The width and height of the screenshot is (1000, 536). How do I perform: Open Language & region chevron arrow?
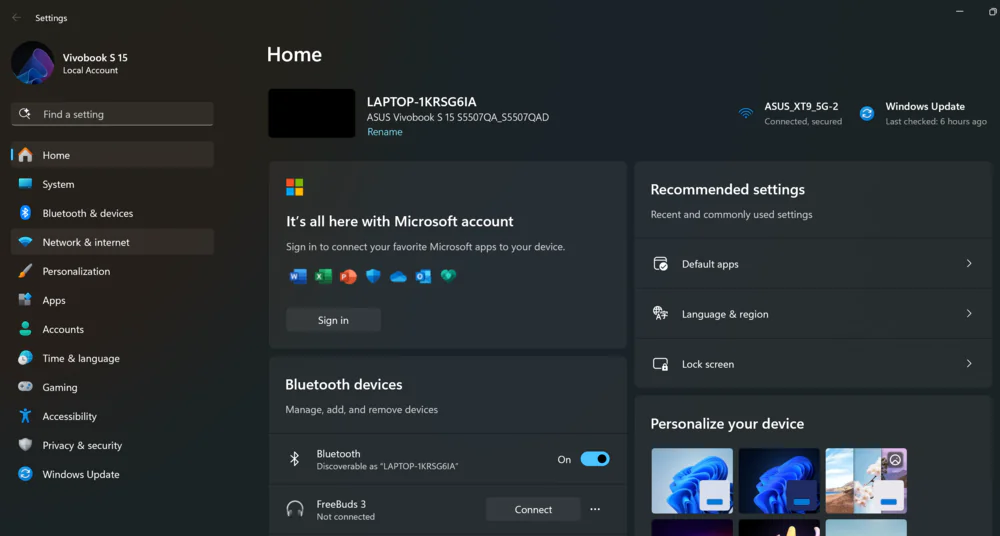coord(969,313)
